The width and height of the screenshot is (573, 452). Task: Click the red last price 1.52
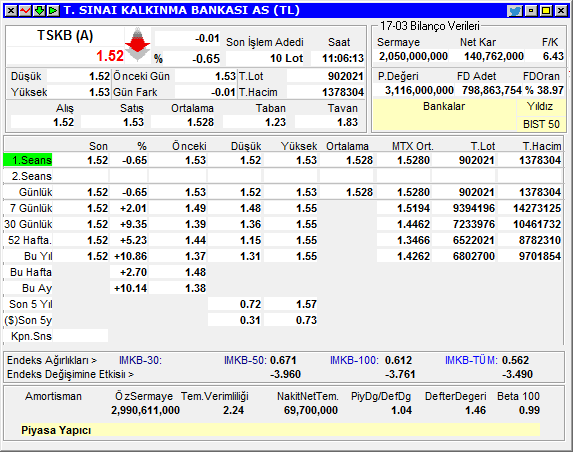(110, 56)
